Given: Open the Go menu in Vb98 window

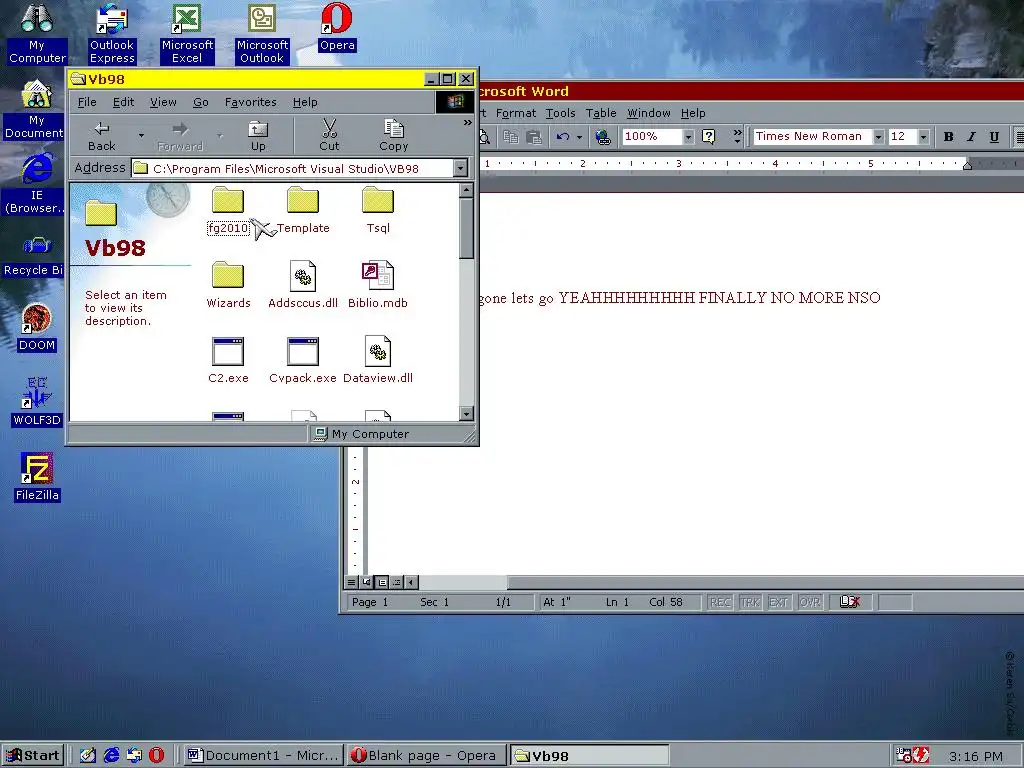Looking at the screenshot, I should pos(200,102).
